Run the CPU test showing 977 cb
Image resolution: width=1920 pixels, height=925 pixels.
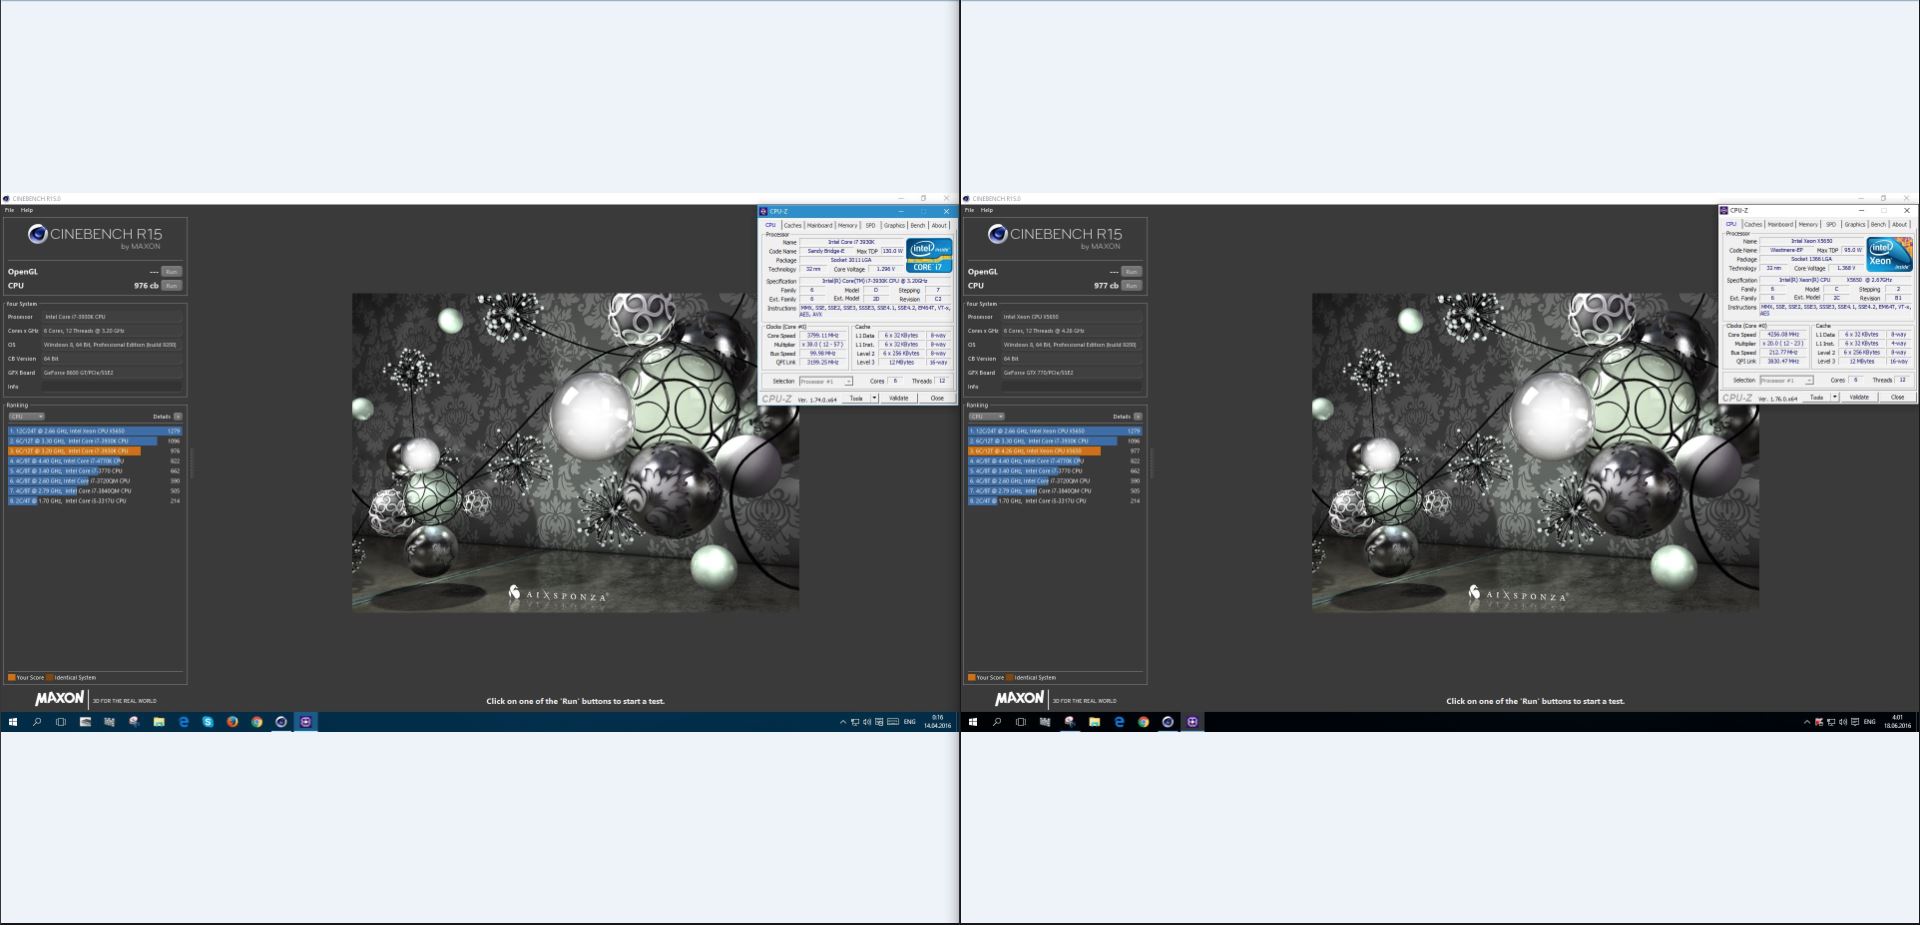[1131, 285]
